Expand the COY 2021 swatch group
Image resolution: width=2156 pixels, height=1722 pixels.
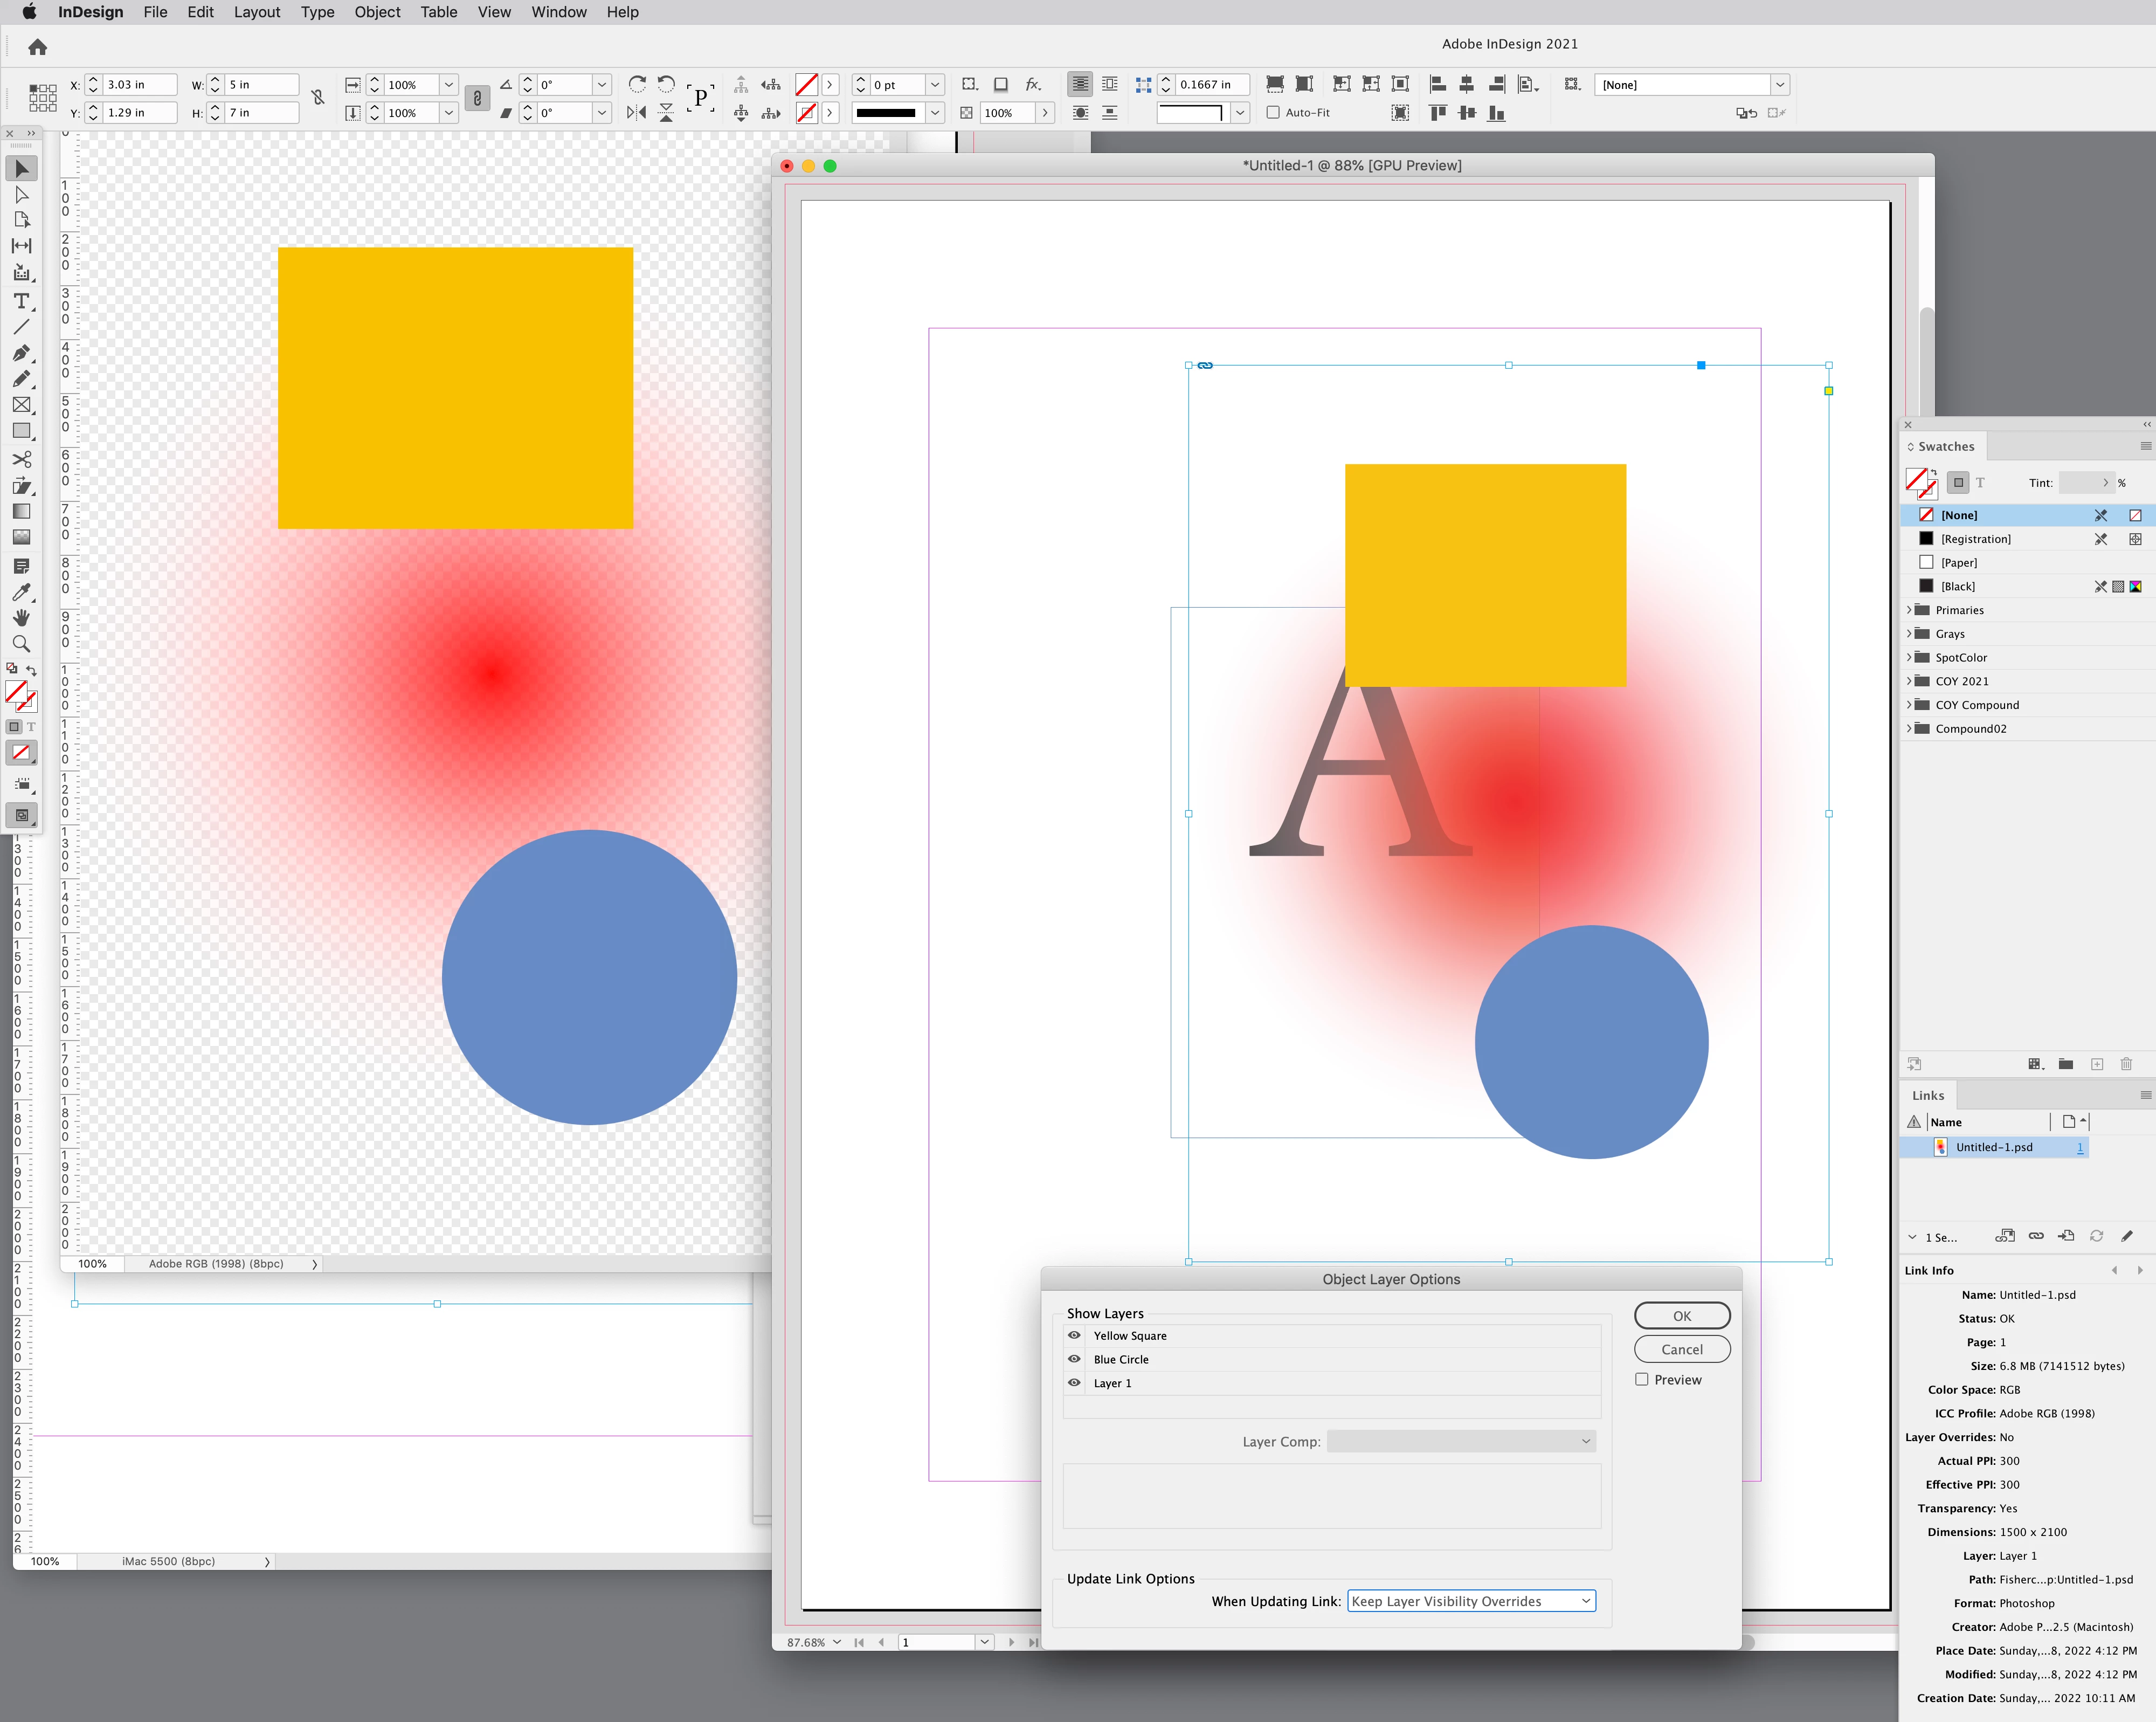(x=1909, y=681)
